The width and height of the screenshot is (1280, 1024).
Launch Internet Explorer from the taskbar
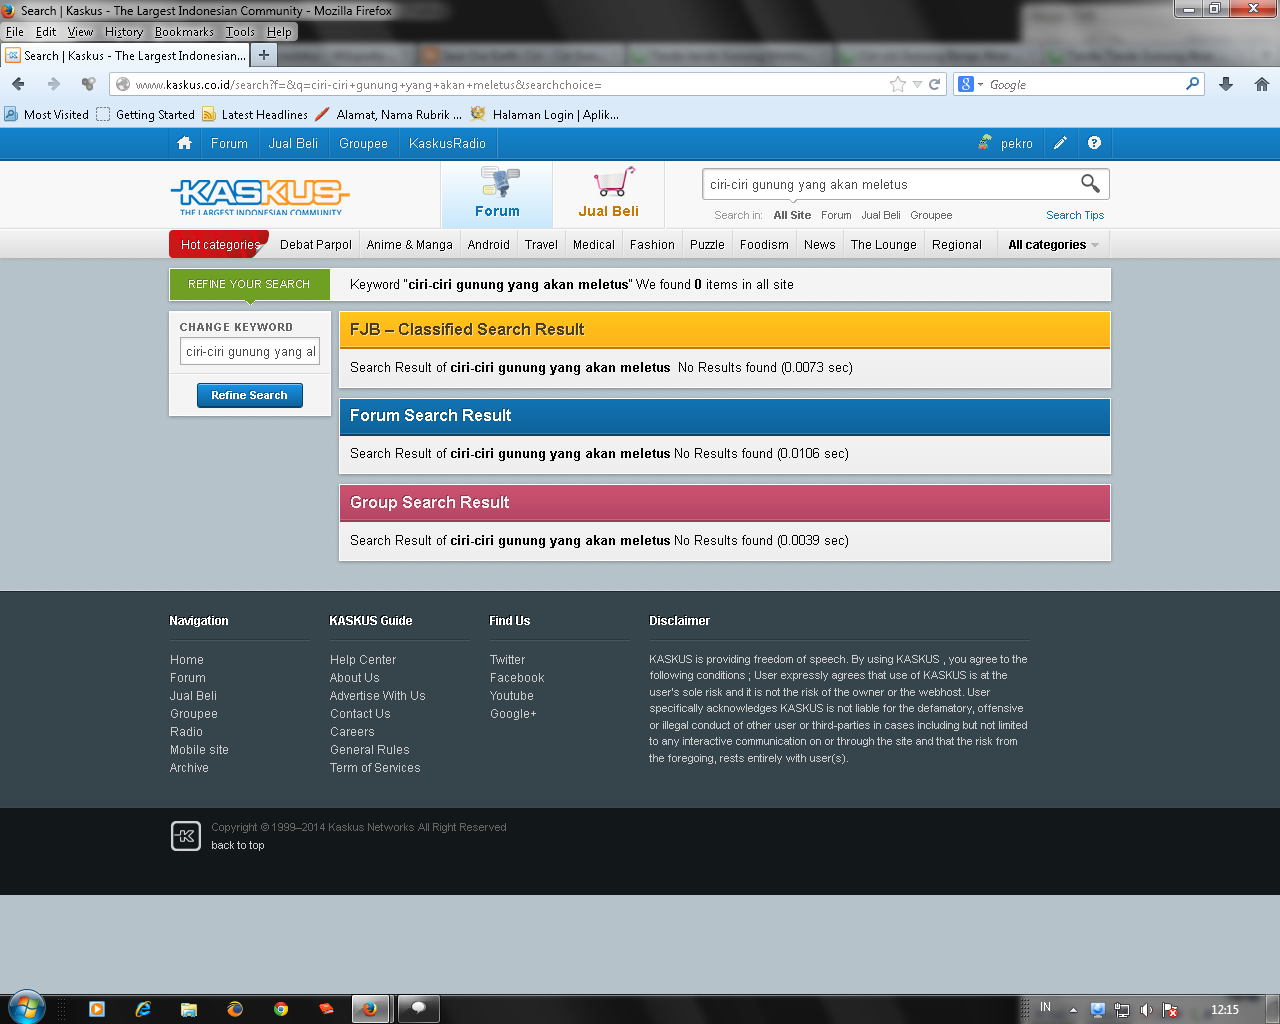click(143, 1009)
